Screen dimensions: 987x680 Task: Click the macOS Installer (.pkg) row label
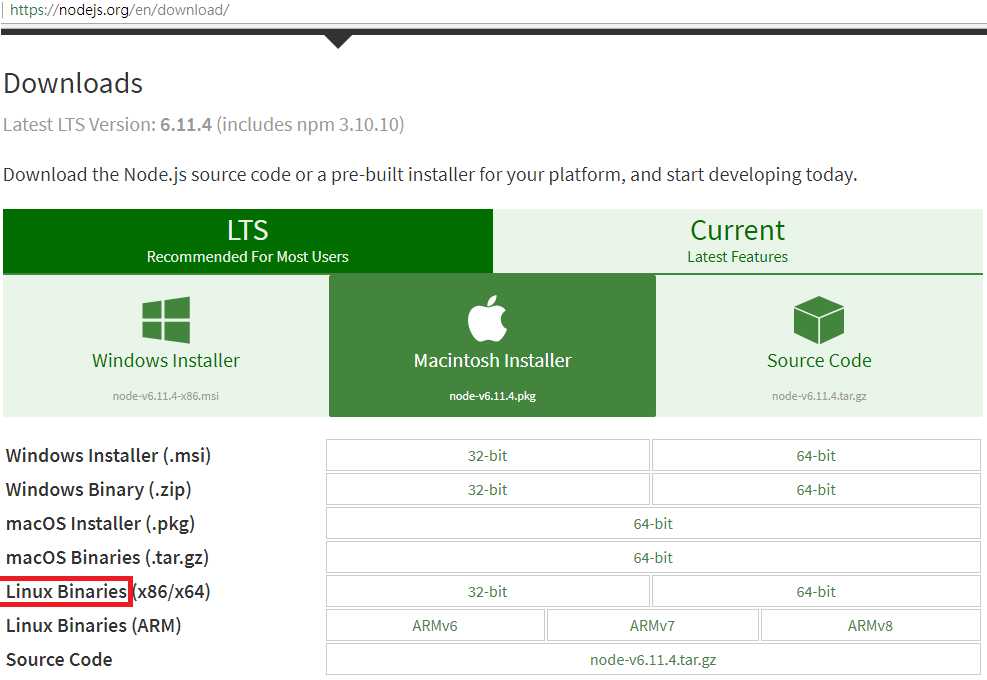100,523
